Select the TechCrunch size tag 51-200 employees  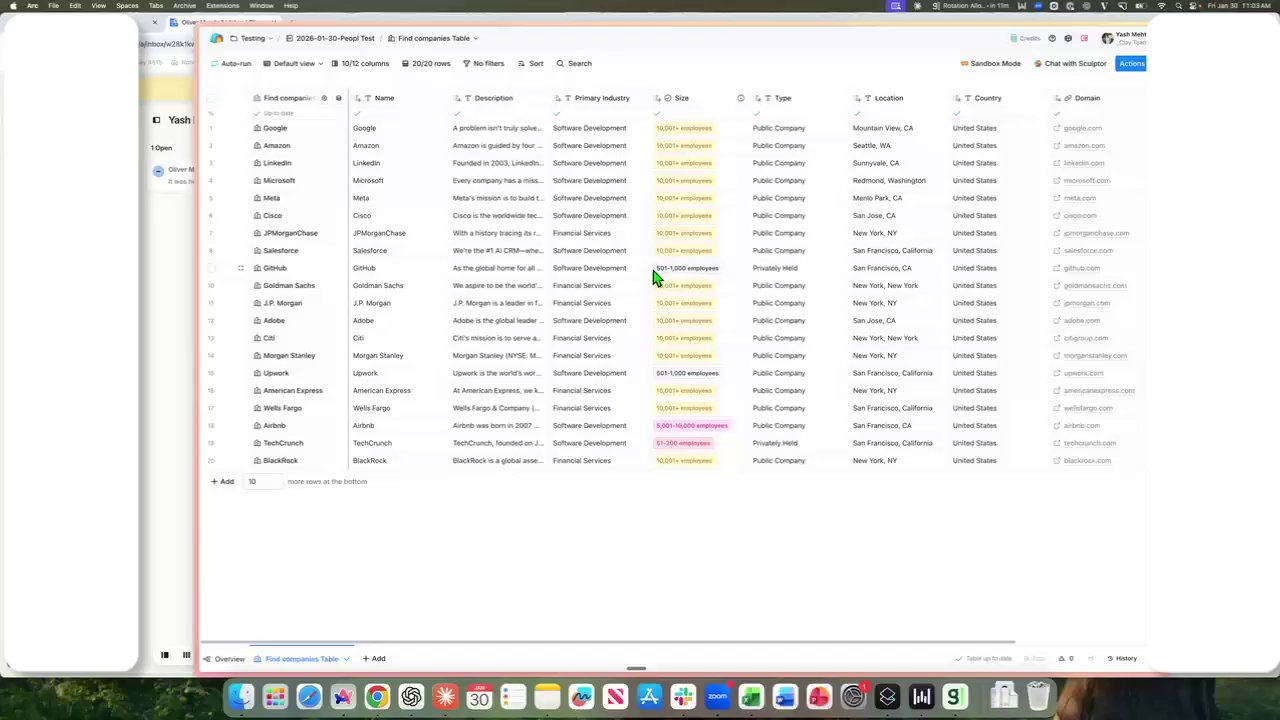(683, 443)
